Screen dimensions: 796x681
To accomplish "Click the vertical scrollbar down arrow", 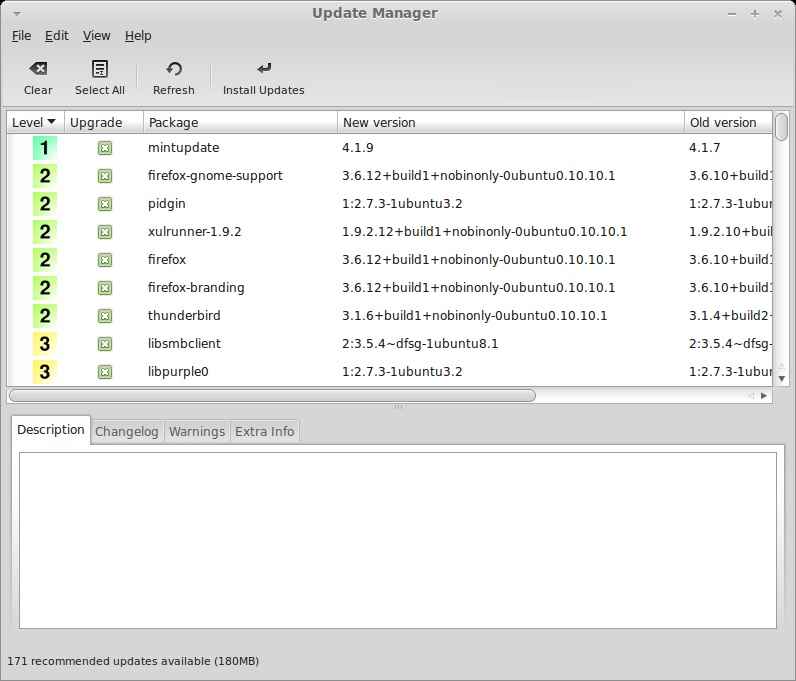I will tap(782, 378).
